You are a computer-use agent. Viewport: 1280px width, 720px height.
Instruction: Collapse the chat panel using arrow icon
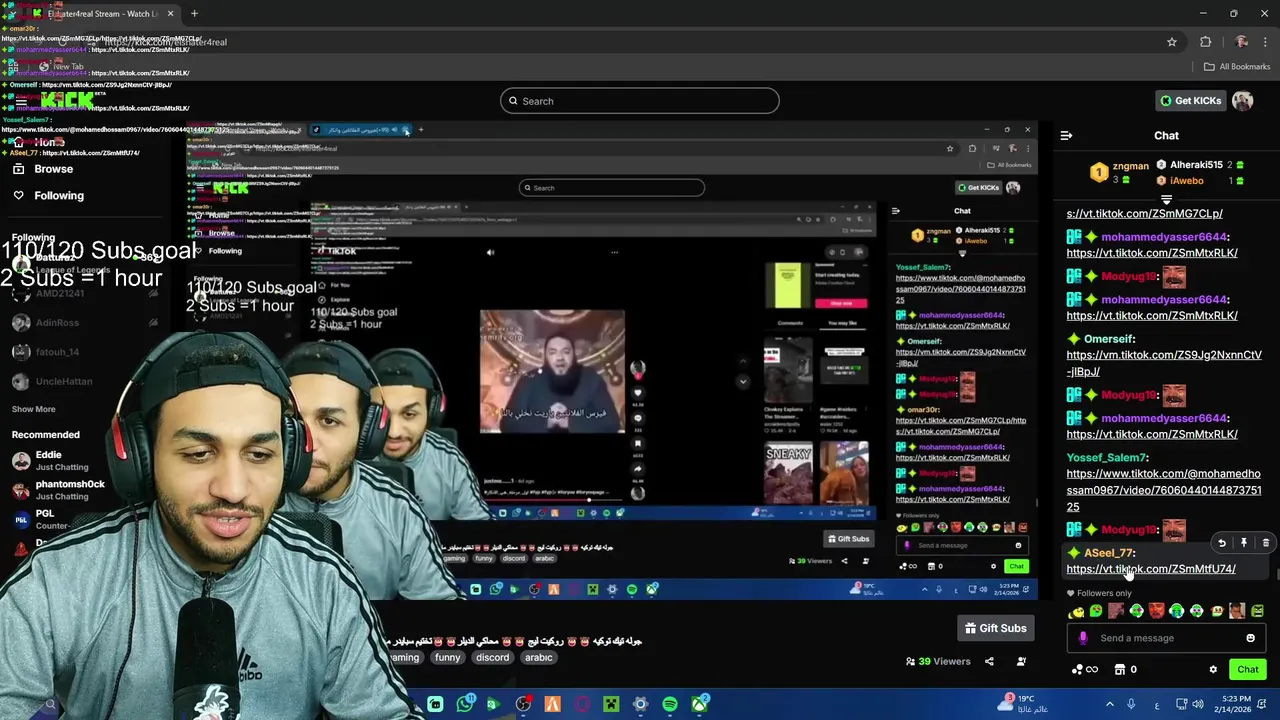click(1066, 136)
